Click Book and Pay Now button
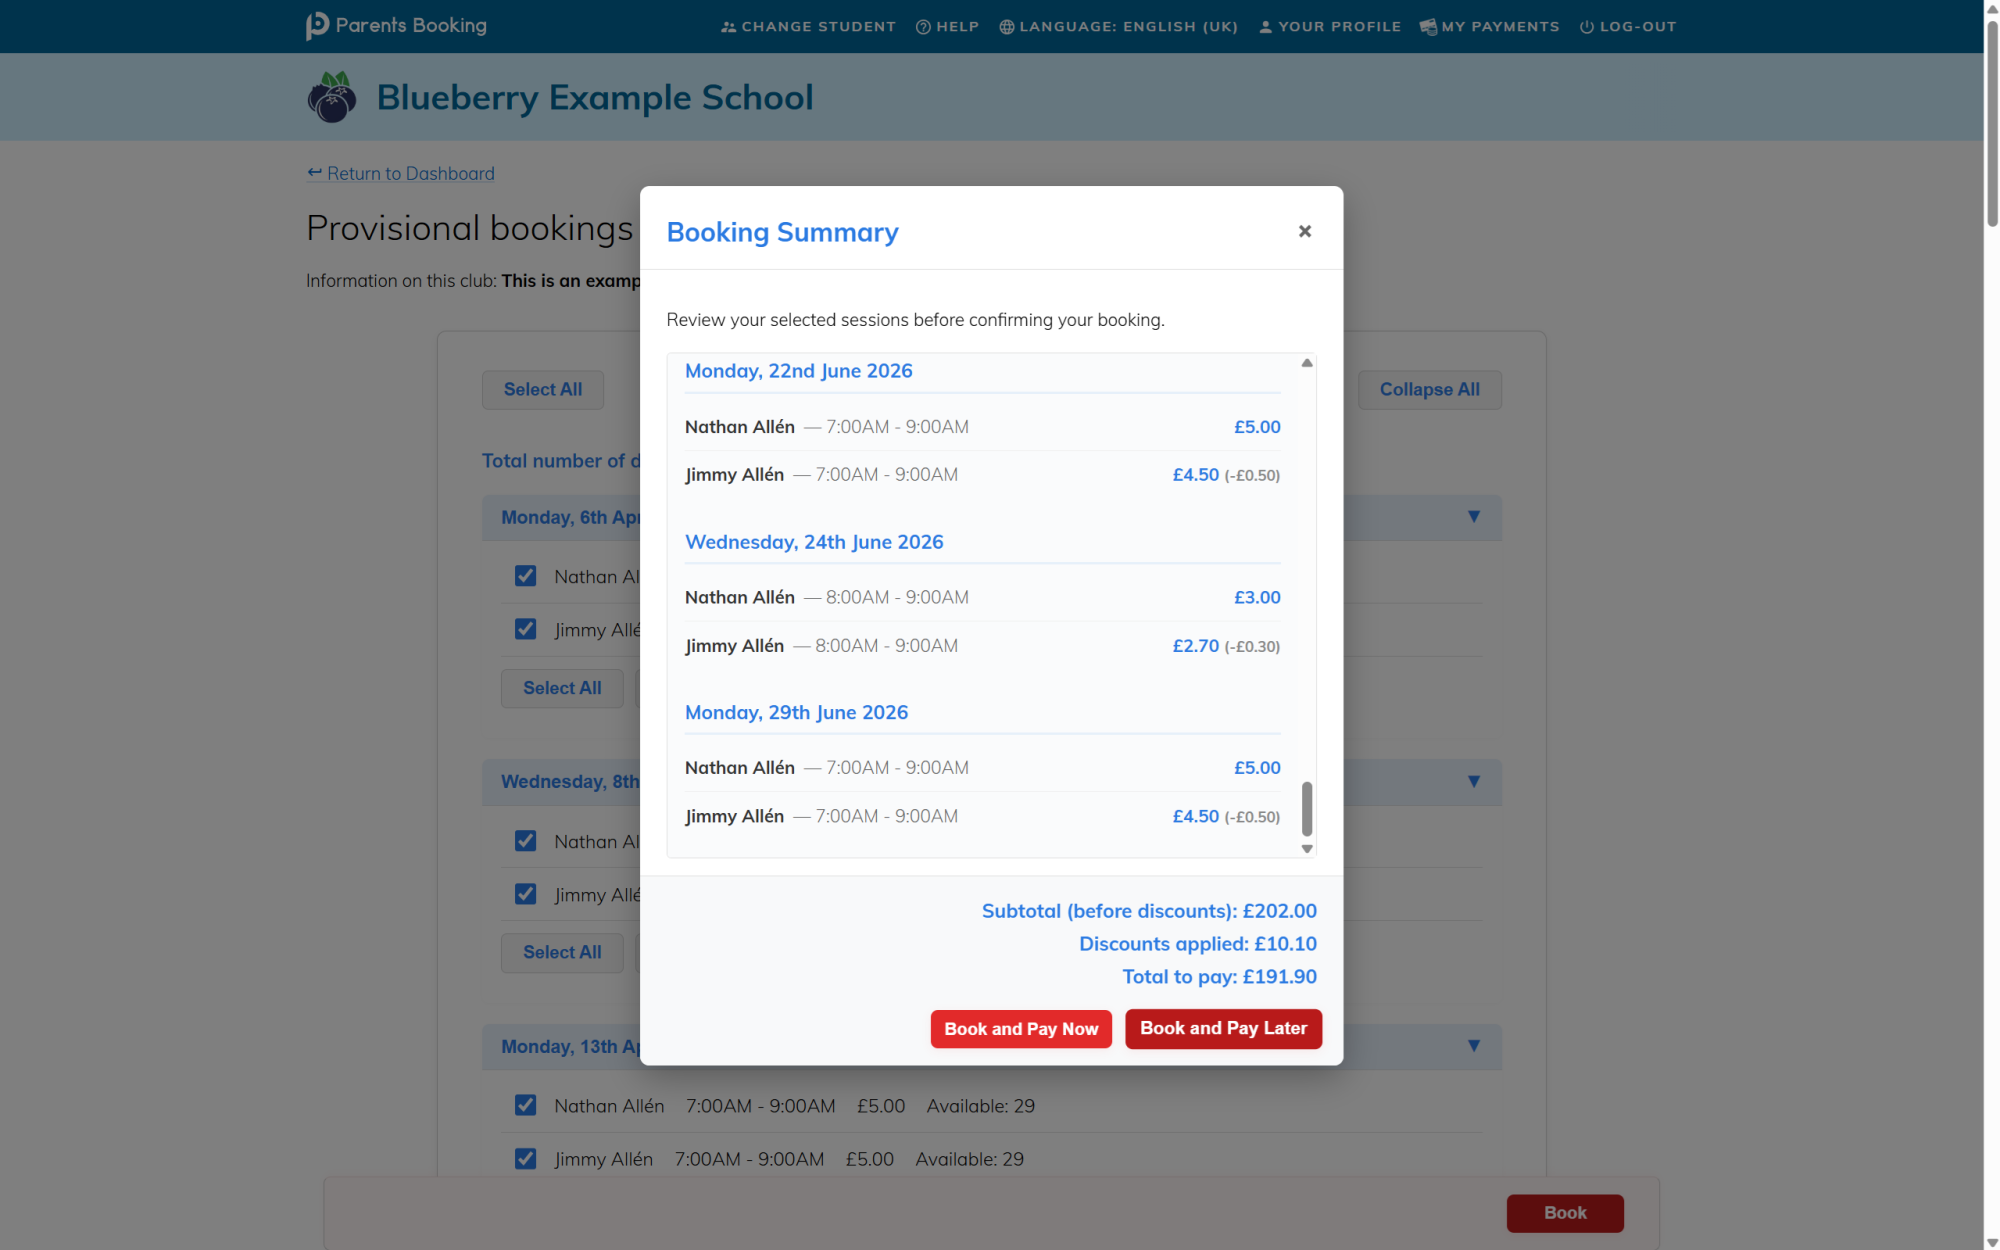Screen dimensions: 2000x1250 (1020, 1028)
